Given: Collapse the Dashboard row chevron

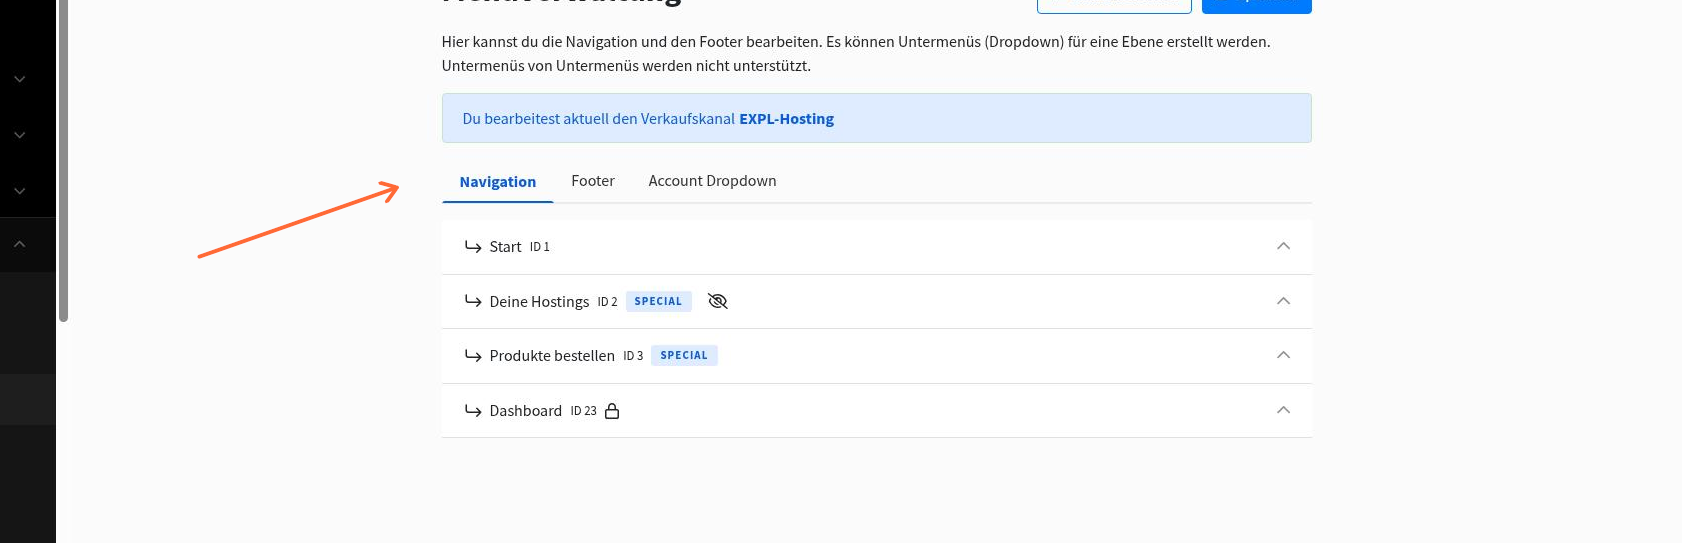Looking at the screenshot, I should click(x=1283, y=410).
